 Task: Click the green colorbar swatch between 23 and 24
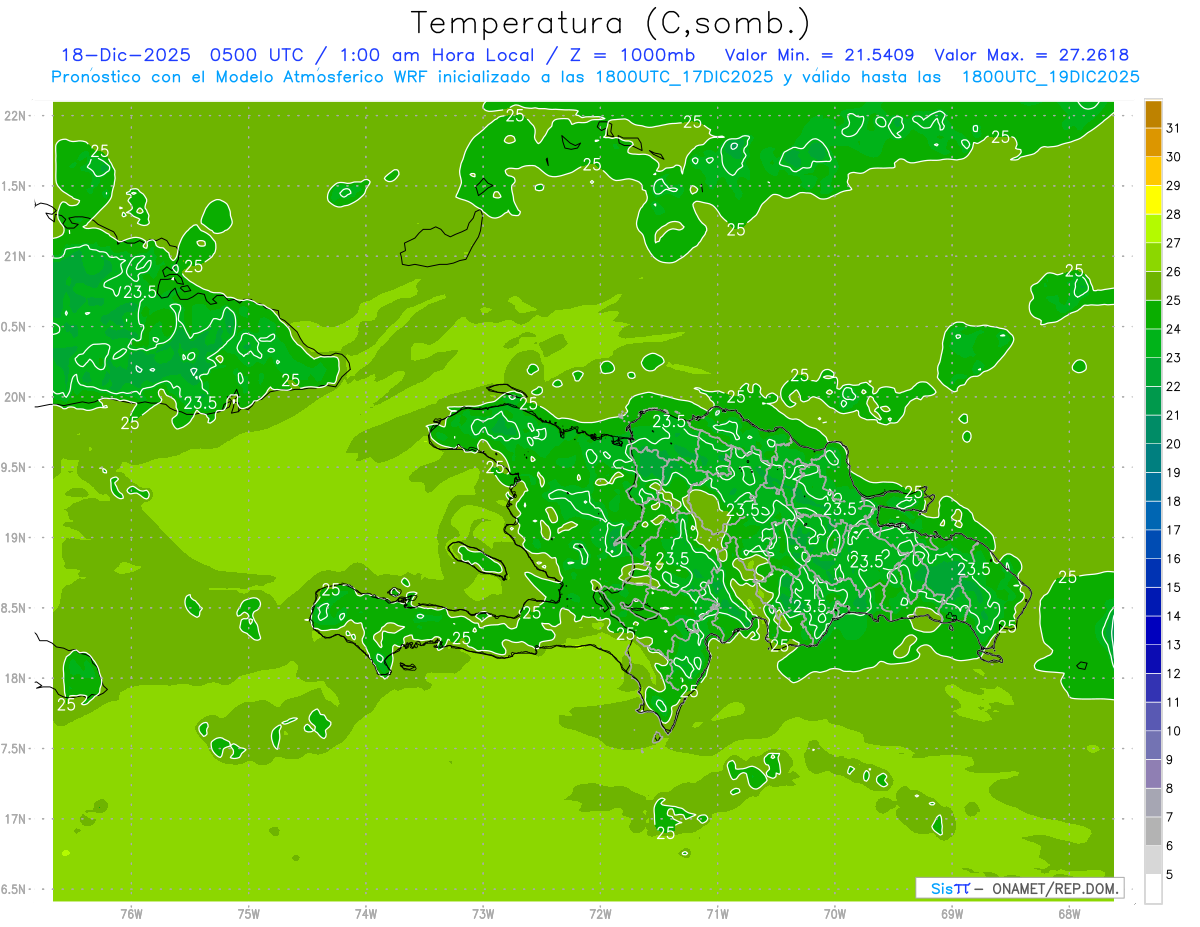click(1153, 344)
